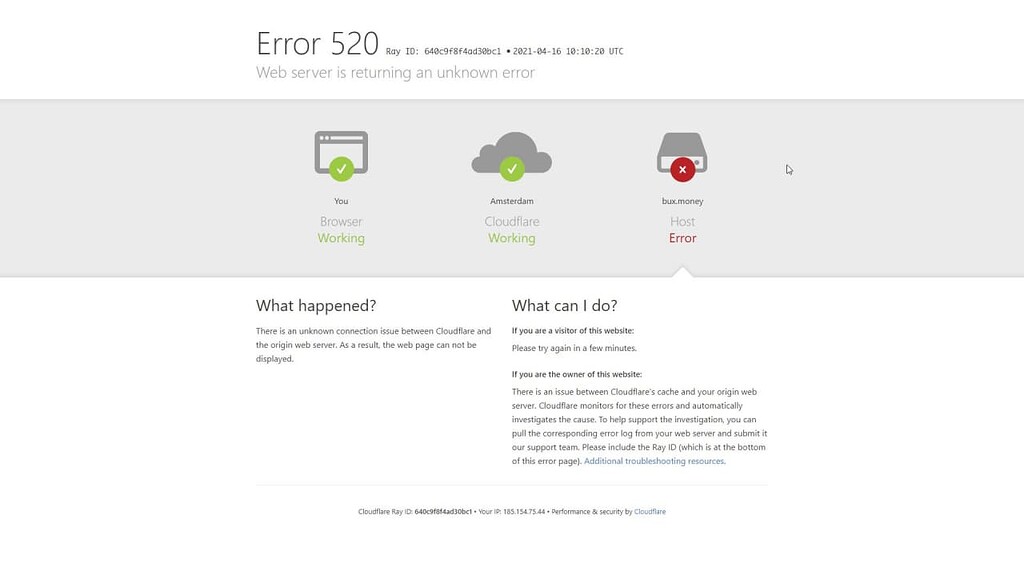Image resolution: width=1024 pixels, height=563 pixels.
Task: Click the Ray ID text in header
Action: pyautogui.click(x=443, y=51)
